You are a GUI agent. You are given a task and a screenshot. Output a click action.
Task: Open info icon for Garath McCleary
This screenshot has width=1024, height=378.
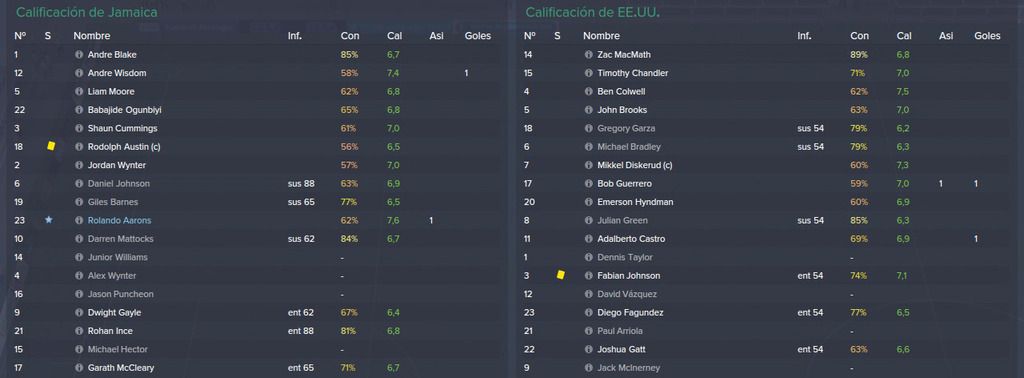[x=79, y=368]
